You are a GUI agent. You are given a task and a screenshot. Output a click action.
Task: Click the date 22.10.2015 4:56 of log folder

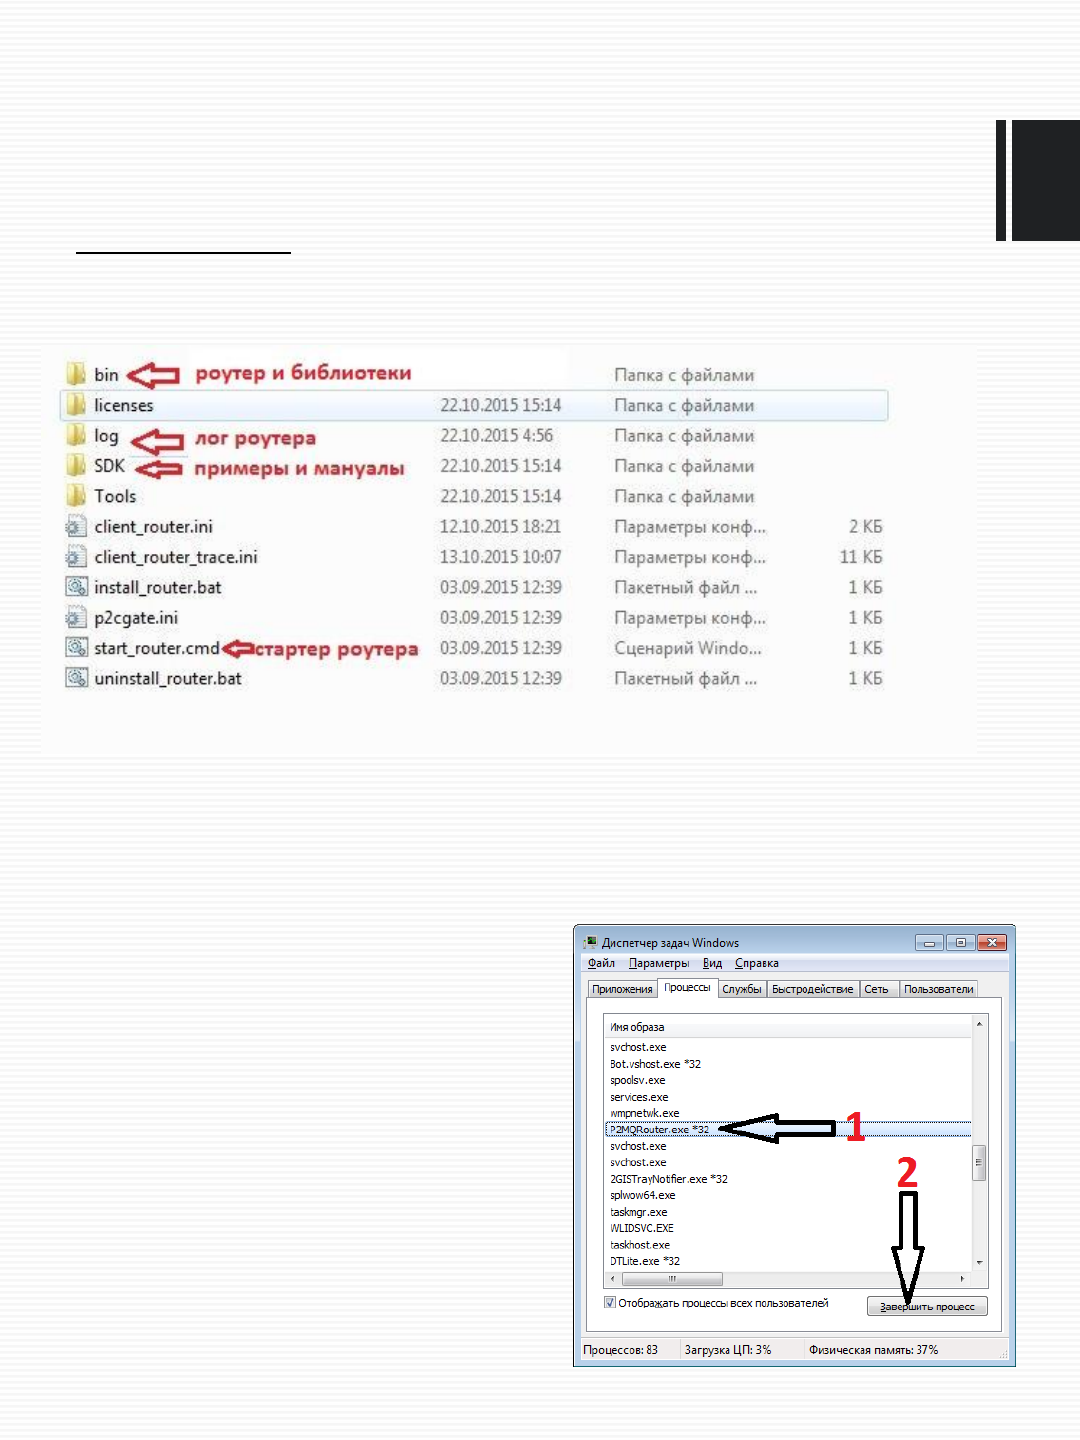click(497, 435)
